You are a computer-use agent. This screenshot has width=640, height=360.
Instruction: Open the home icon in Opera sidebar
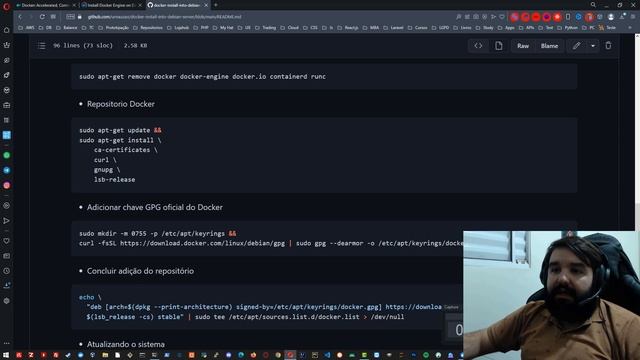point(7,30)
